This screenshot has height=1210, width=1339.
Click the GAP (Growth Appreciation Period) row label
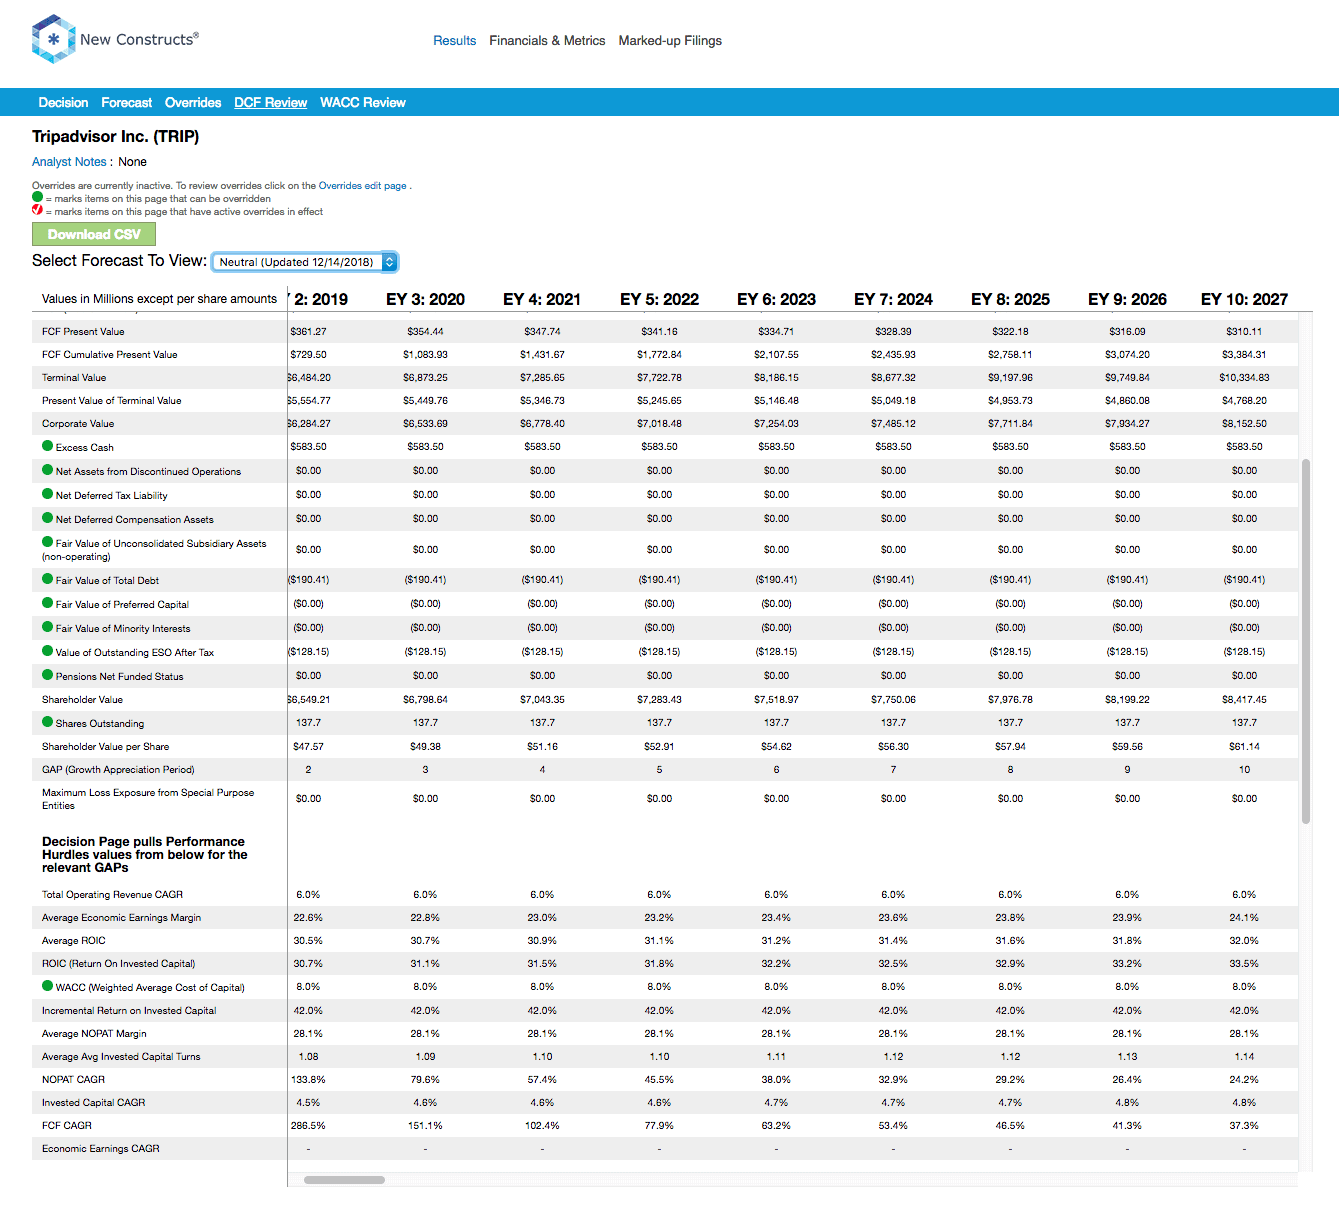click(x=118, y=770)
